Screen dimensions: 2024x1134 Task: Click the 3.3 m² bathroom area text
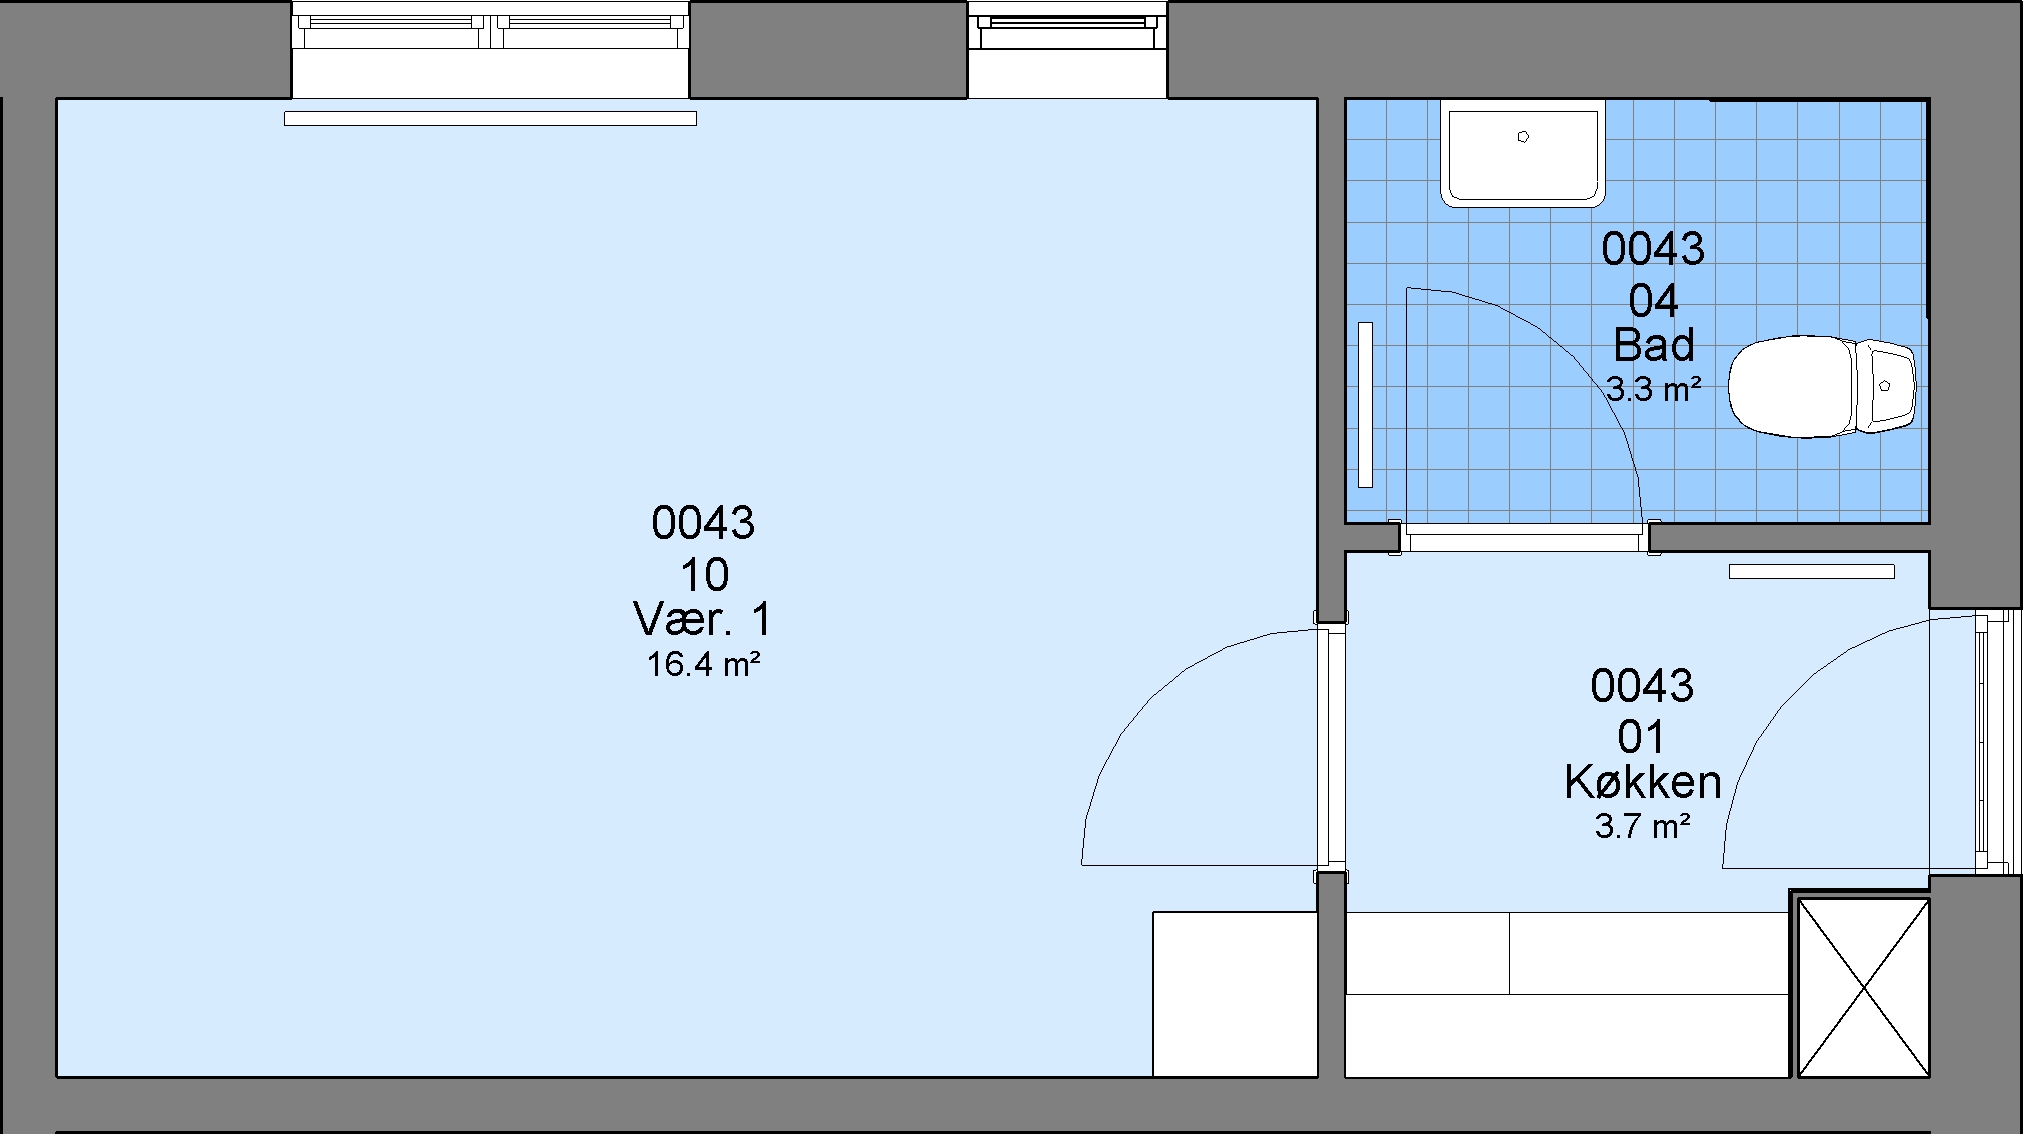click(1653, 389)
